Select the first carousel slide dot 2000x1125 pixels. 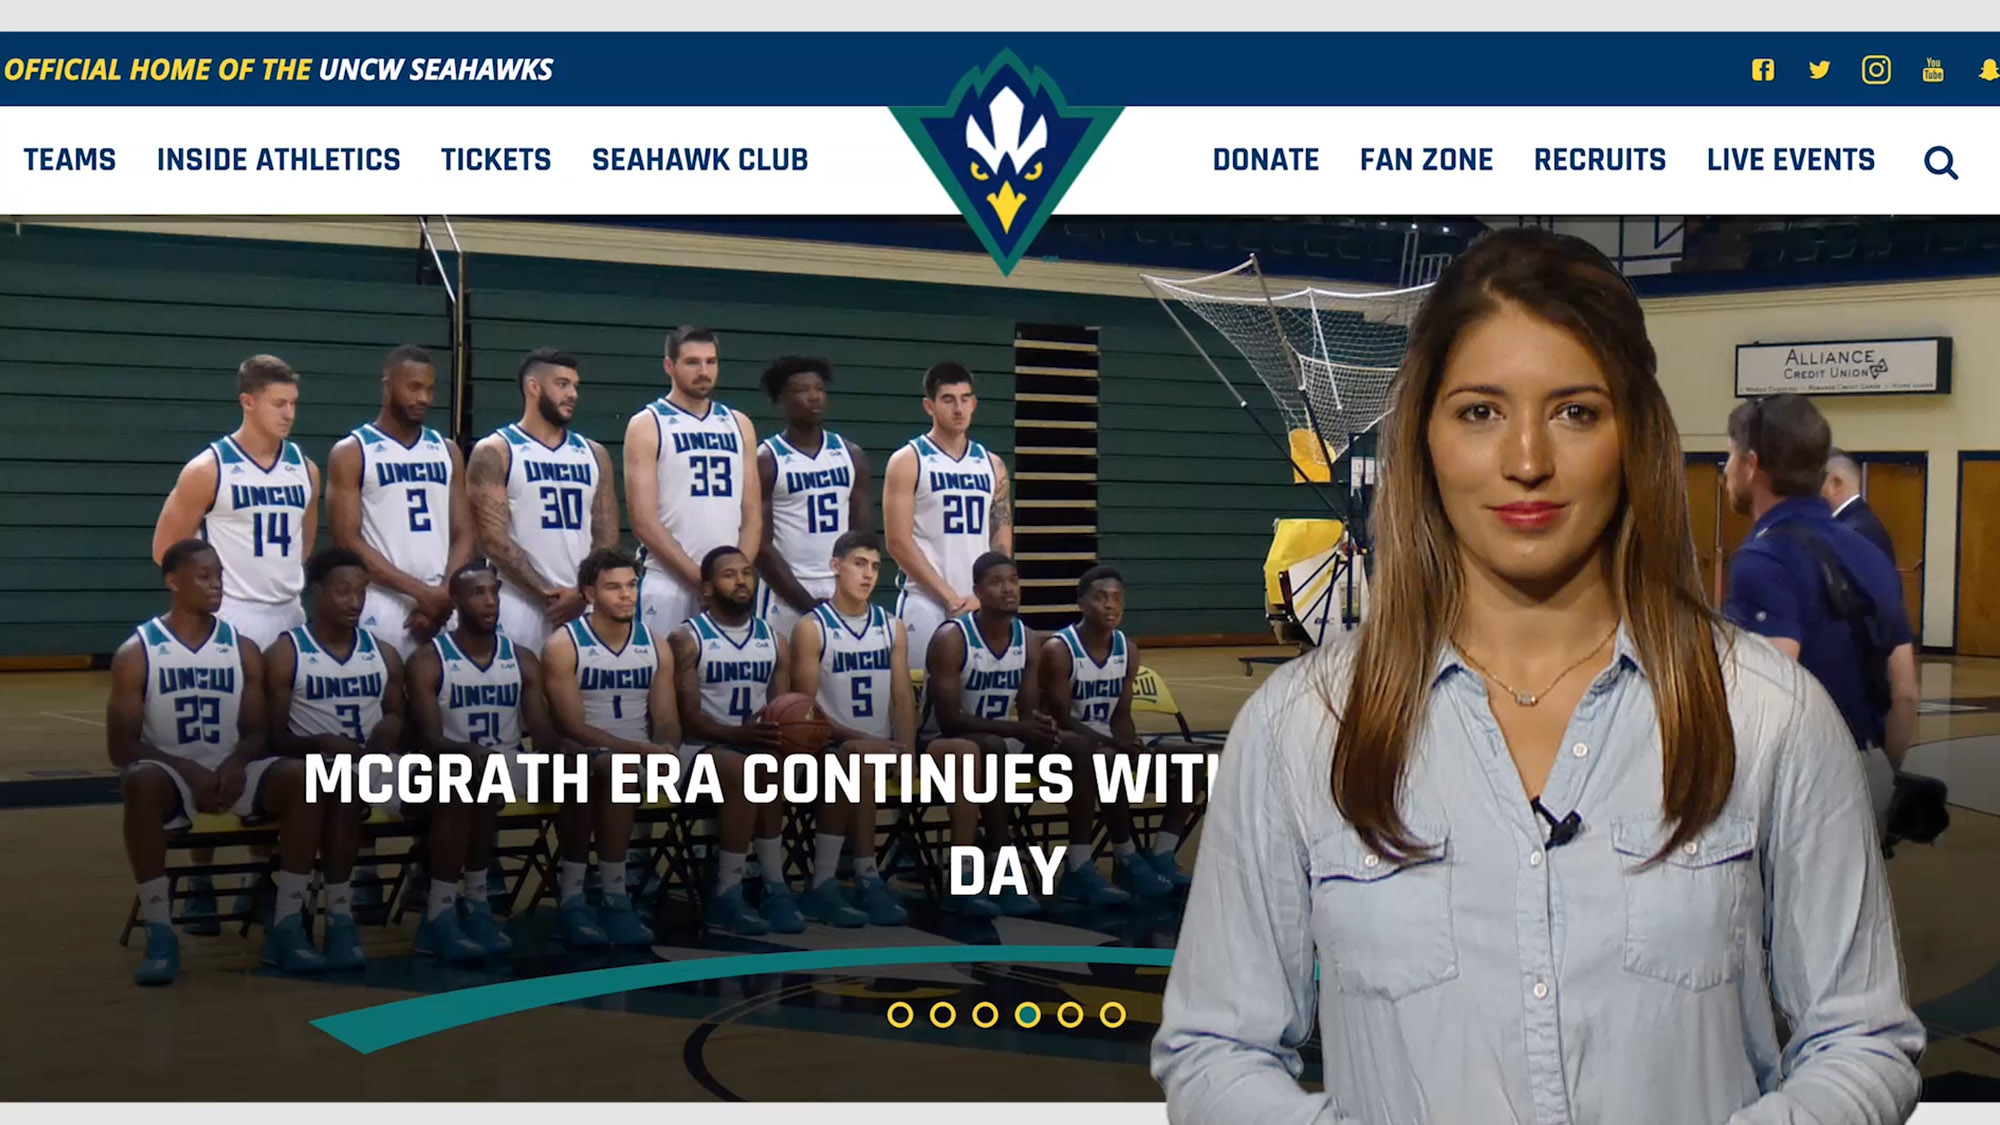coord(900,1015)
